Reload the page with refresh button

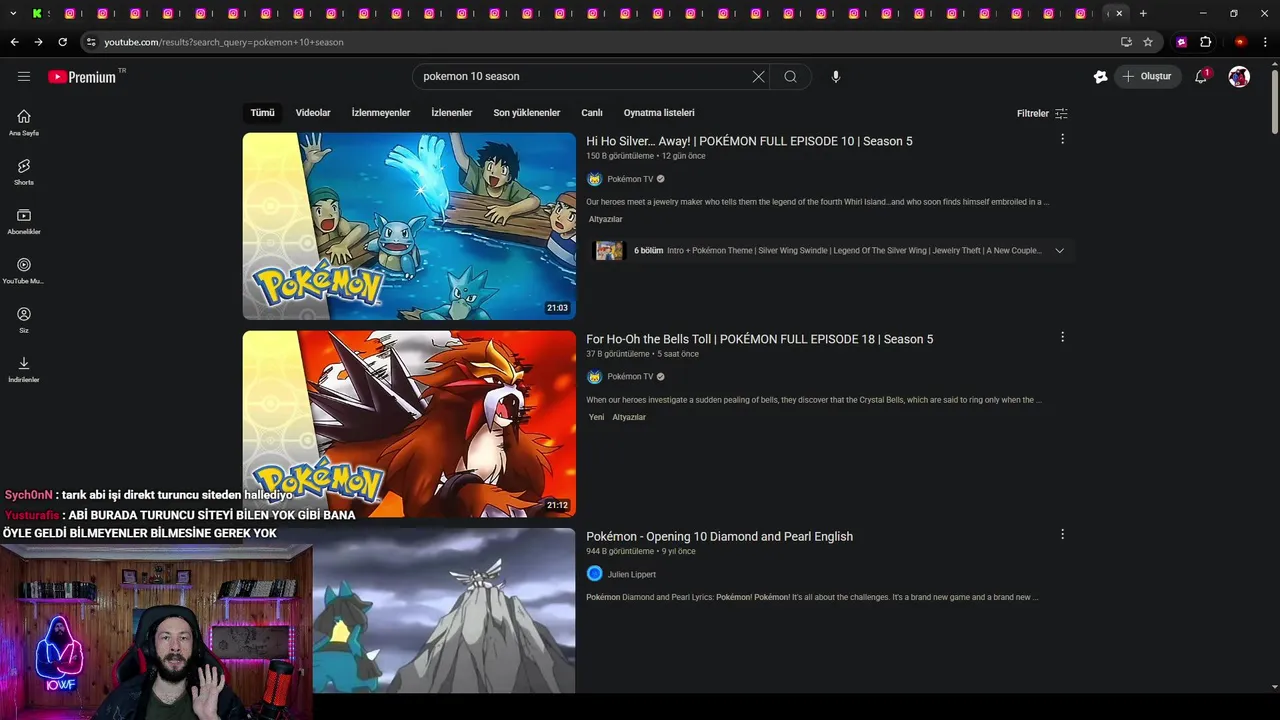pos(62,42)
